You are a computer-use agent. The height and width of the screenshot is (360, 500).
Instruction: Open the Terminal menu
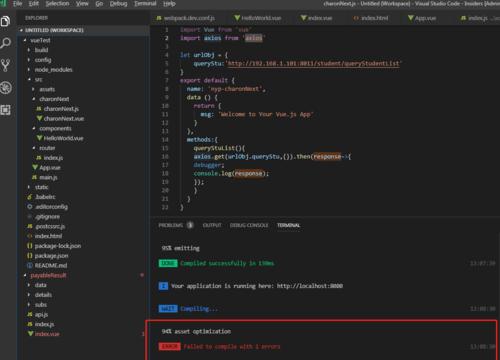(x=145, y=4)
